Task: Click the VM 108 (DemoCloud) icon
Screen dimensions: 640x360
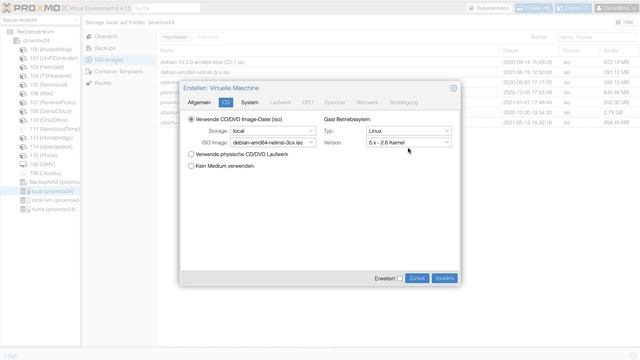Action: [x=23, y=111]
